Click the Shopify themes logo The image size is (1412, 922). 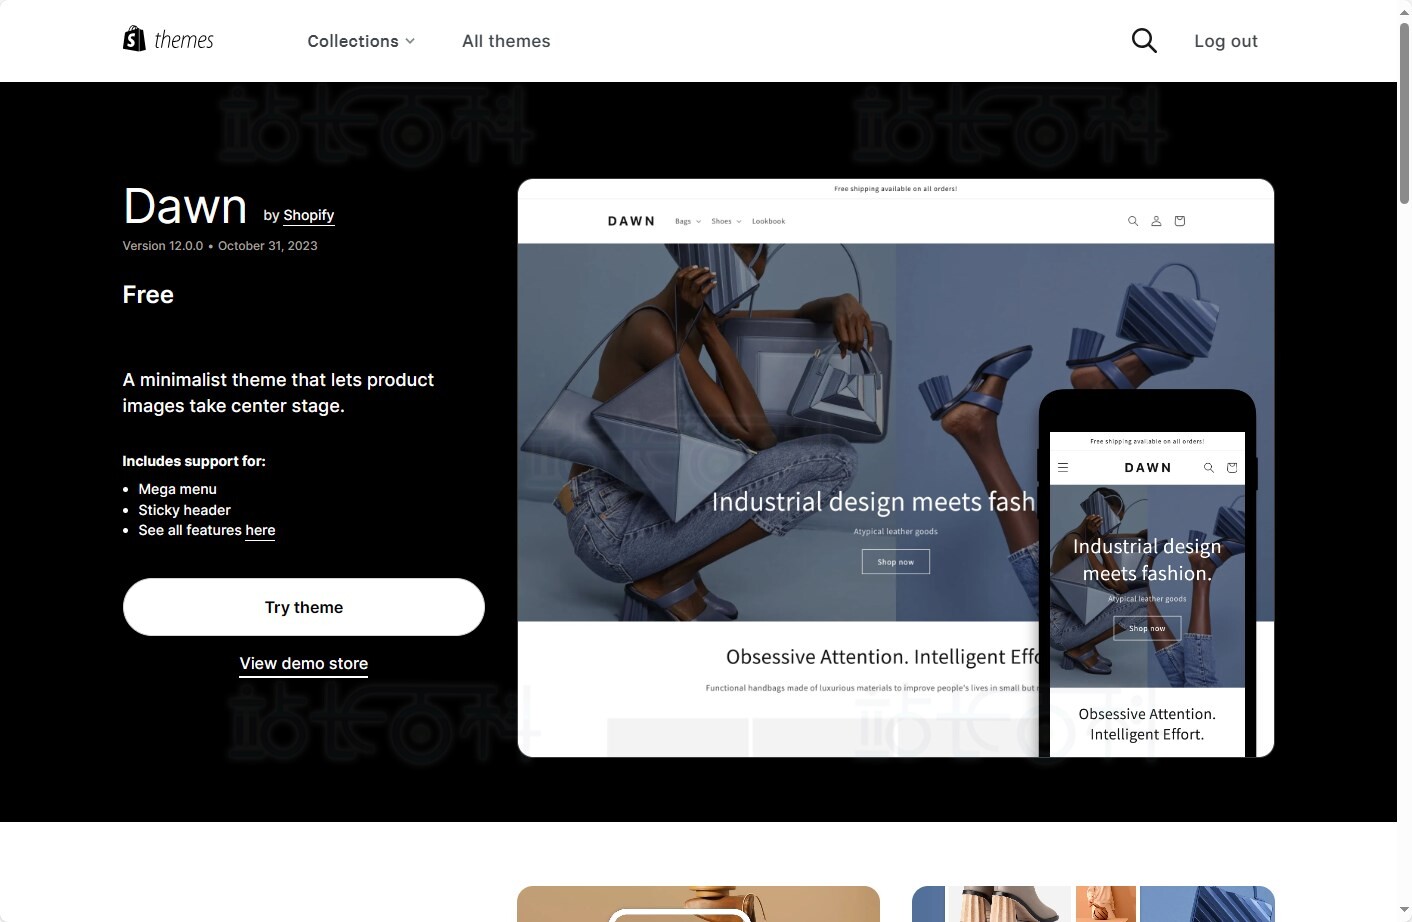pyautogui.click(x=168, y=39)
